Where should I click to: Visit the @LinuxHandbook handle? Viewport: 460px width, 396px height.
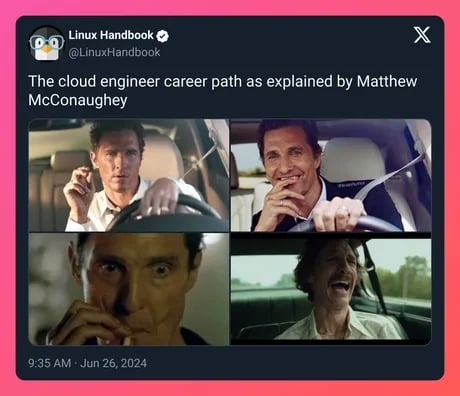click(x=114, y=52)
